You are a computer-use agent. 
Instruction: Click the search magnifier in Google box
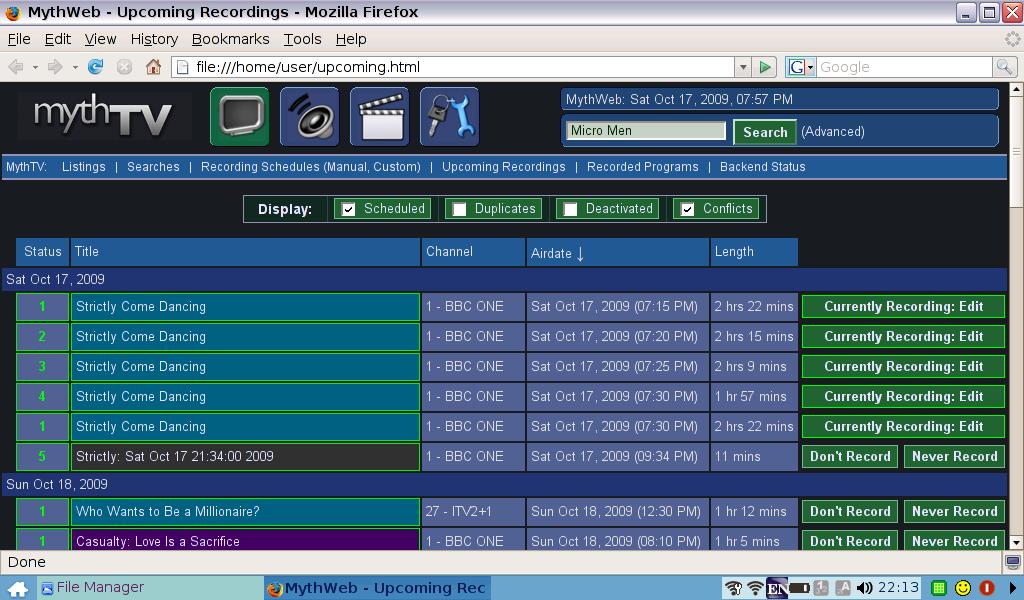click(x=1004, y=67)
